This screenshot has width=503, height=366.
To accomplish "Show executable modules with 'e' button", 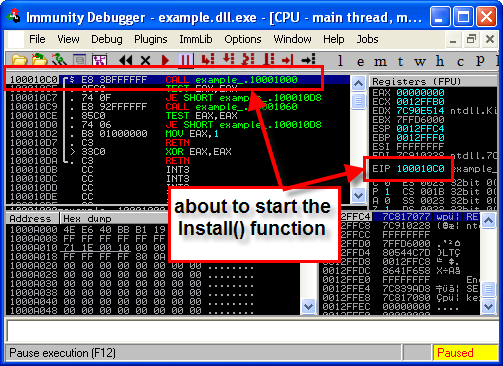I will [x=360, y=62].
